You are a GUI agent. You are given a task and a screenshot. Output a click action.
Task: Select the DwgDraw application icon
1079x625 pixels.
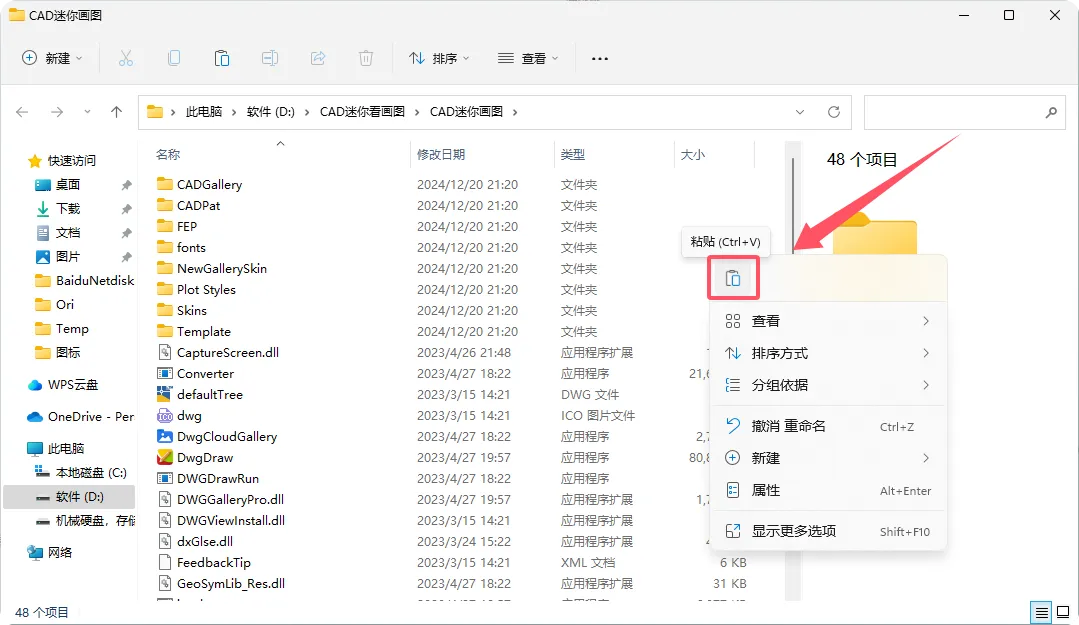point(164,457)
